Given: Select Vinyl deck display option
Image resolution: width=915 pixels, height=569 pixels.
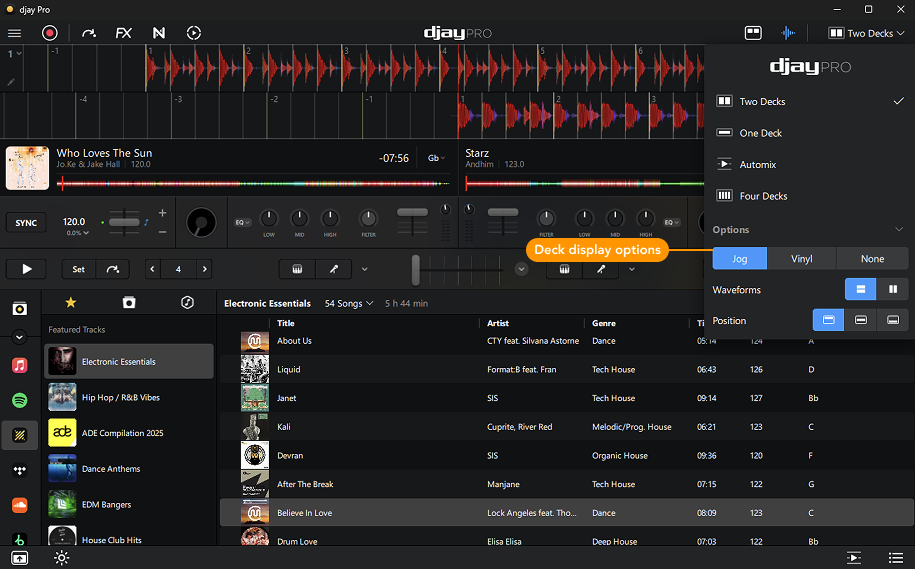Looking at the screenshot, I should coord(802,259).
